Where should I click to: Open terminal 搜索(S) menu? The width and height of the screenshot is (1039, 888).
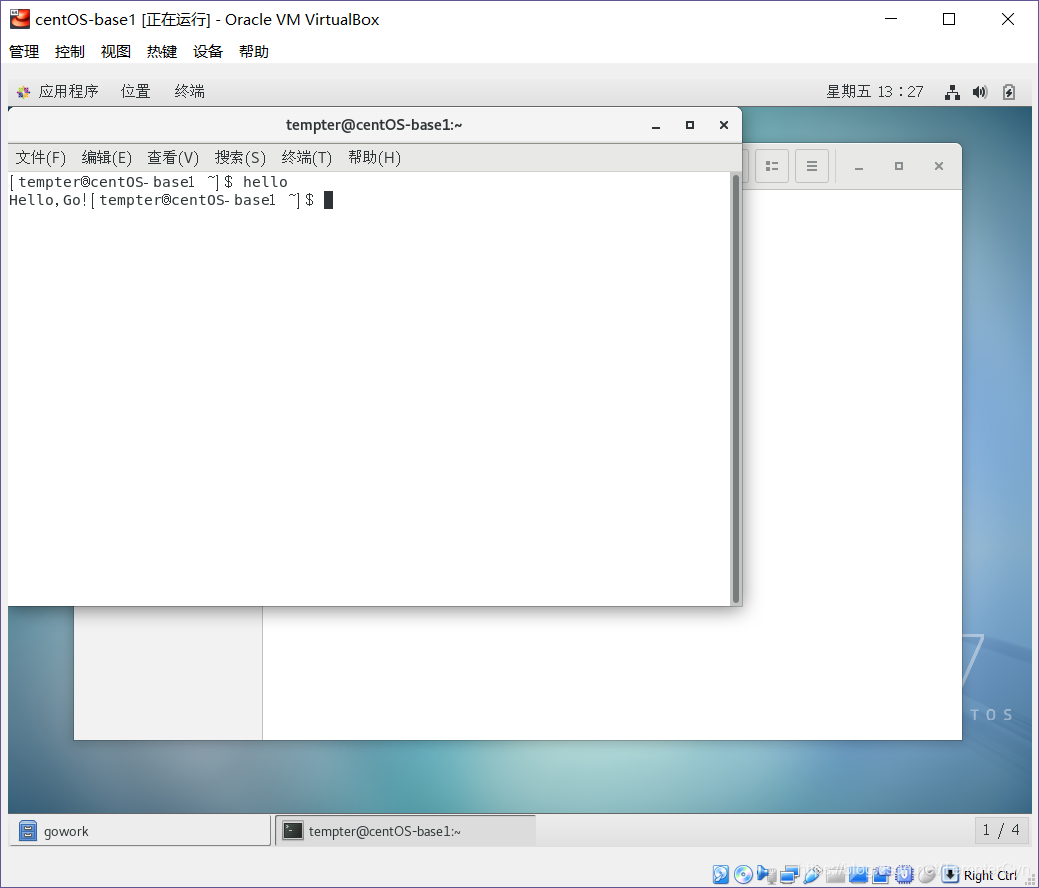(240, 158)
